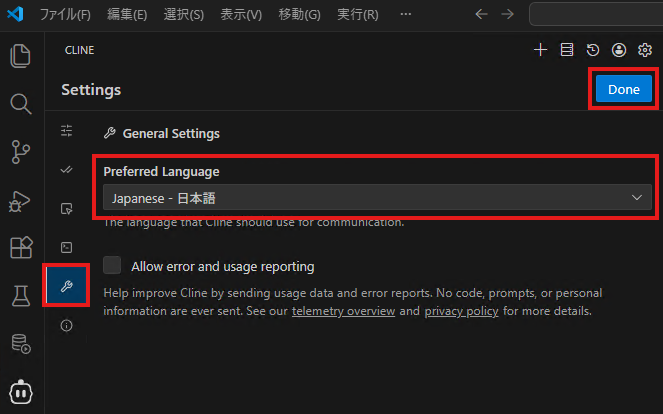The image size is (663, 414).
Task: Open the 実行(R) menu
Action: pos(358,14)
